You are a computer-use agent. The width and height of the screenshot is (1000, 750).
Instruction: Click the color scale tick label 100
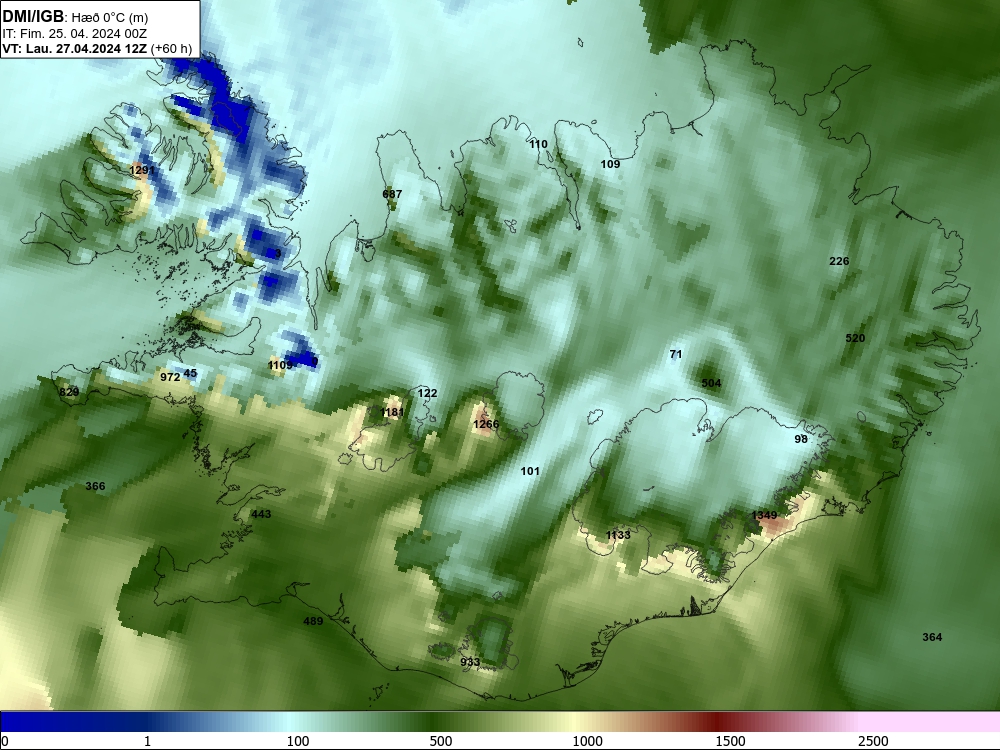[298, 741]
